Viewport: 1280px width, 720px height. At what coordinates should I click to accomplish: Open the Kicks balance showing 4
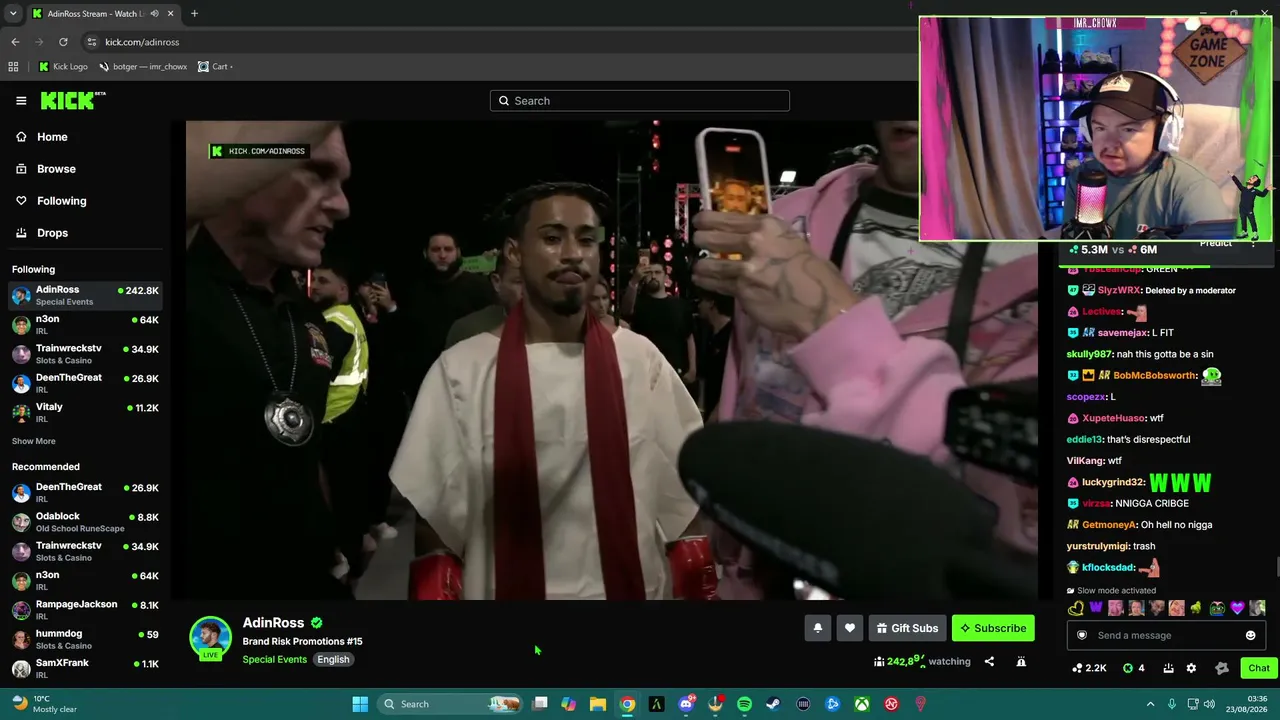tap(1133, 668)
